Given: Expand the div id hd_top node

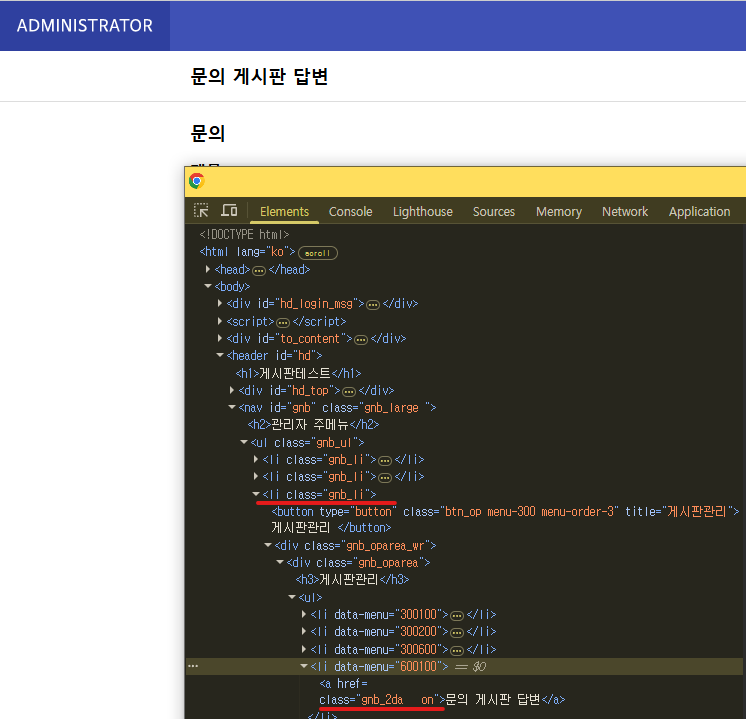Looking at the screenshot, I should point(232,390).
